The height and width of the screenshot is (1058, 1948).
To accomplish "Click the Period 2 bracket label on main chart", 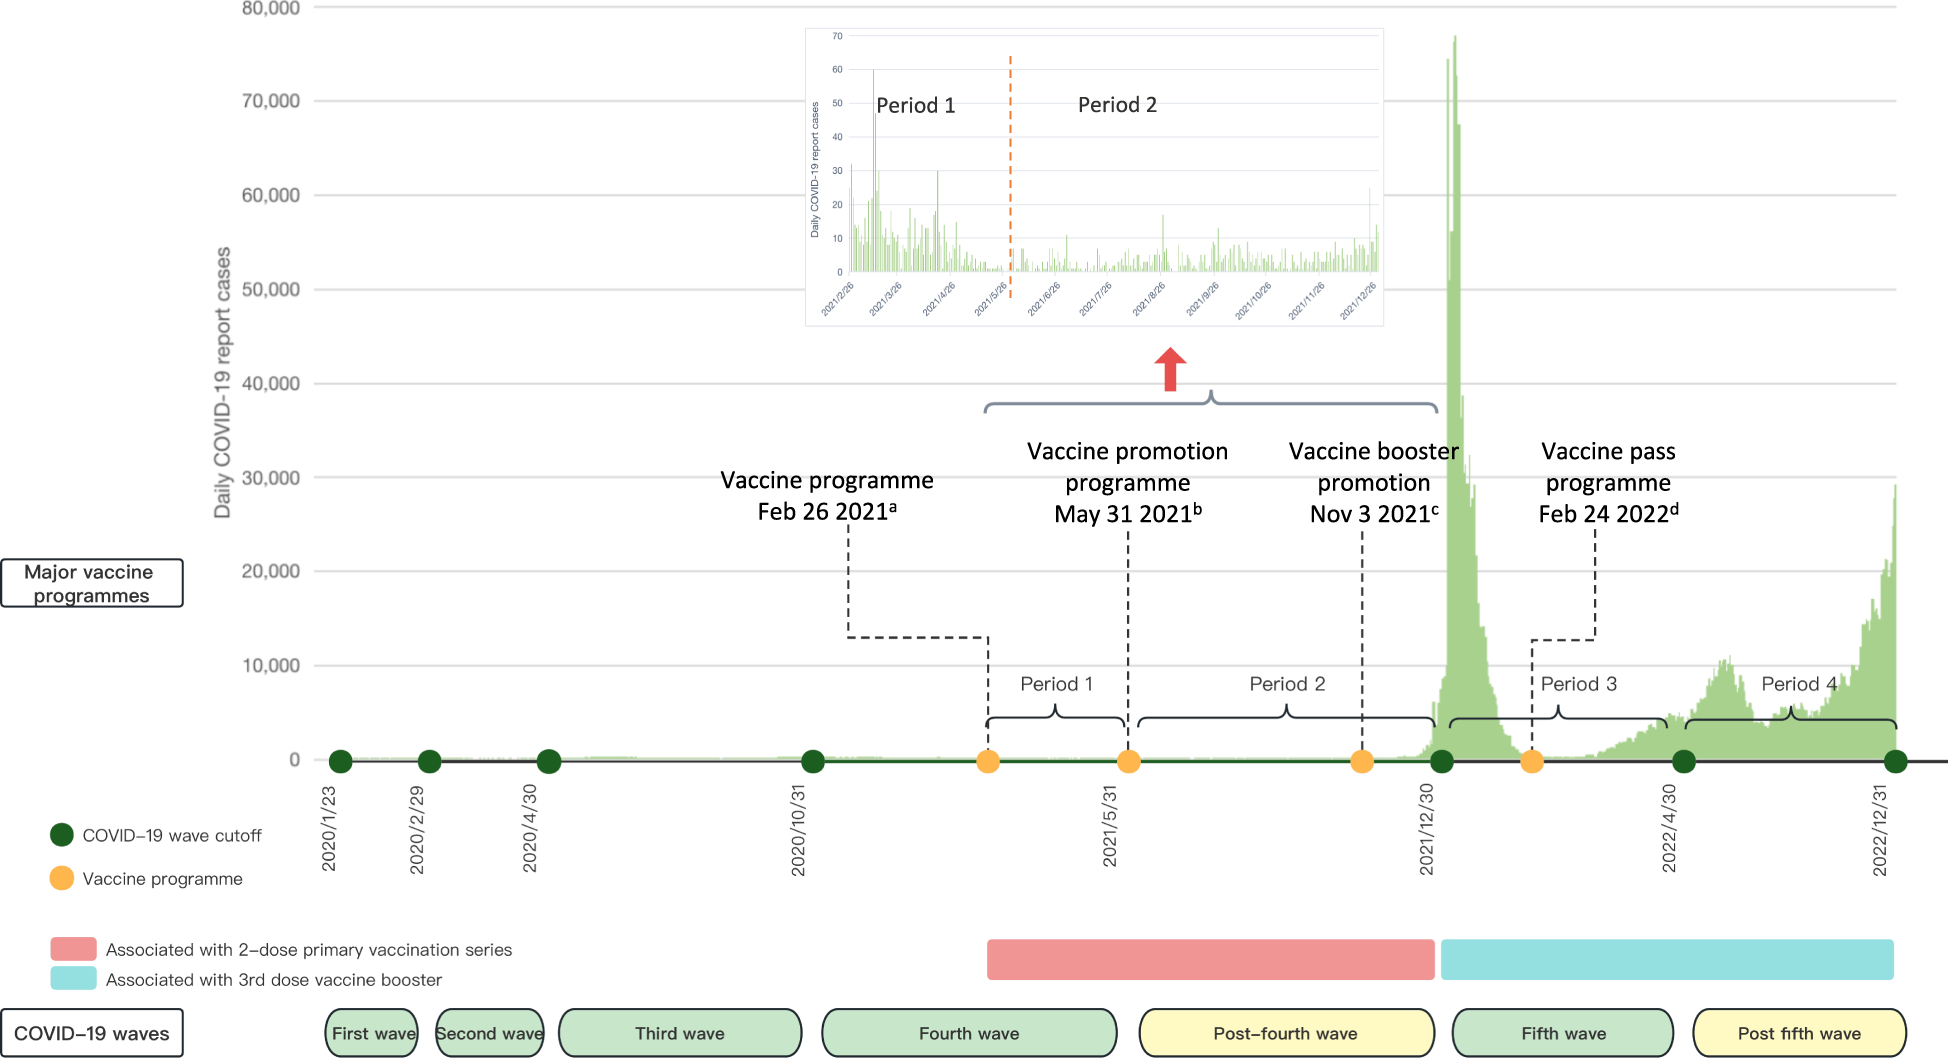I will 1287,684.
